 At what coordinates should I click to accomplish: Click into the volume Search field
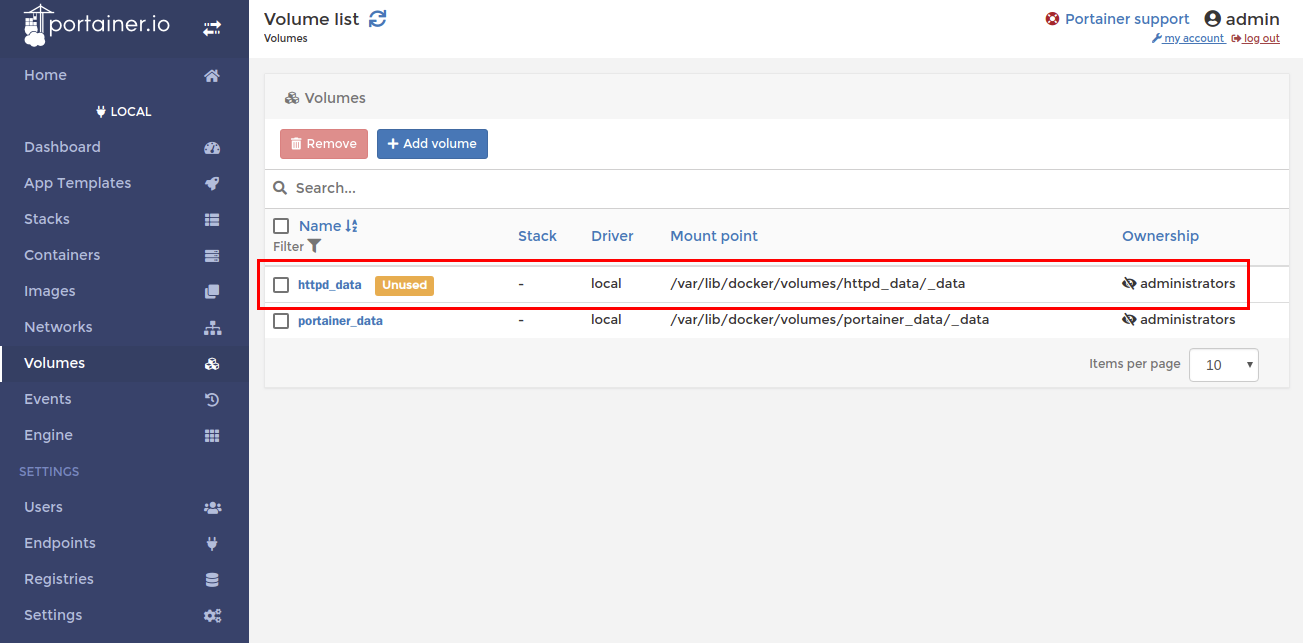click(780, 188)
